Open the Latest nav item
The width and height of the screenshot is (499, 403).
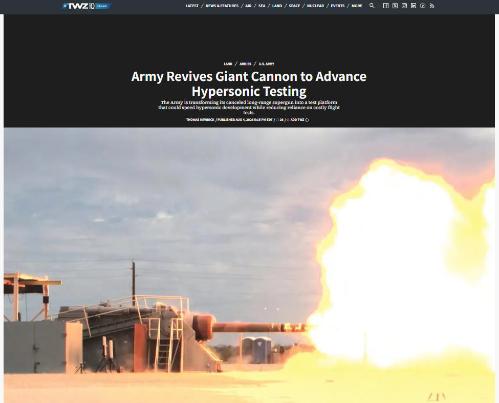(192, 6)
